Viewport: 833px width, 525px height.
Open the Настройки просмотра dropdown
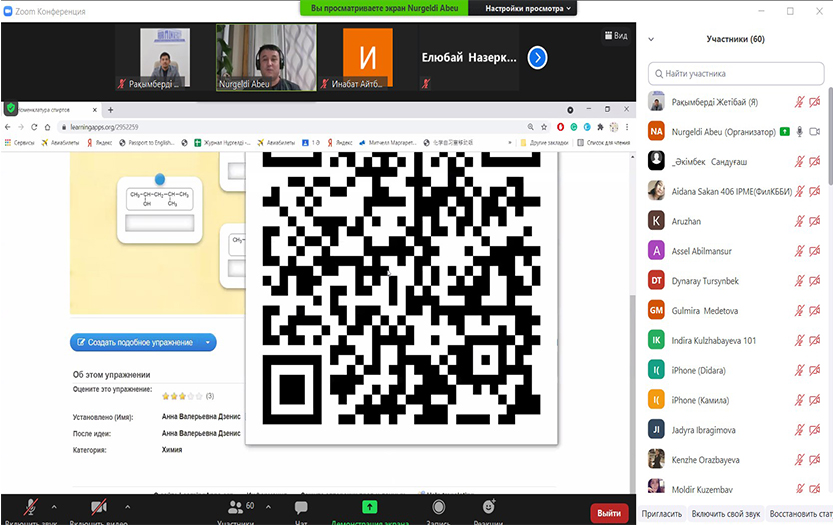pyautogui.click(x=528, y=8)
